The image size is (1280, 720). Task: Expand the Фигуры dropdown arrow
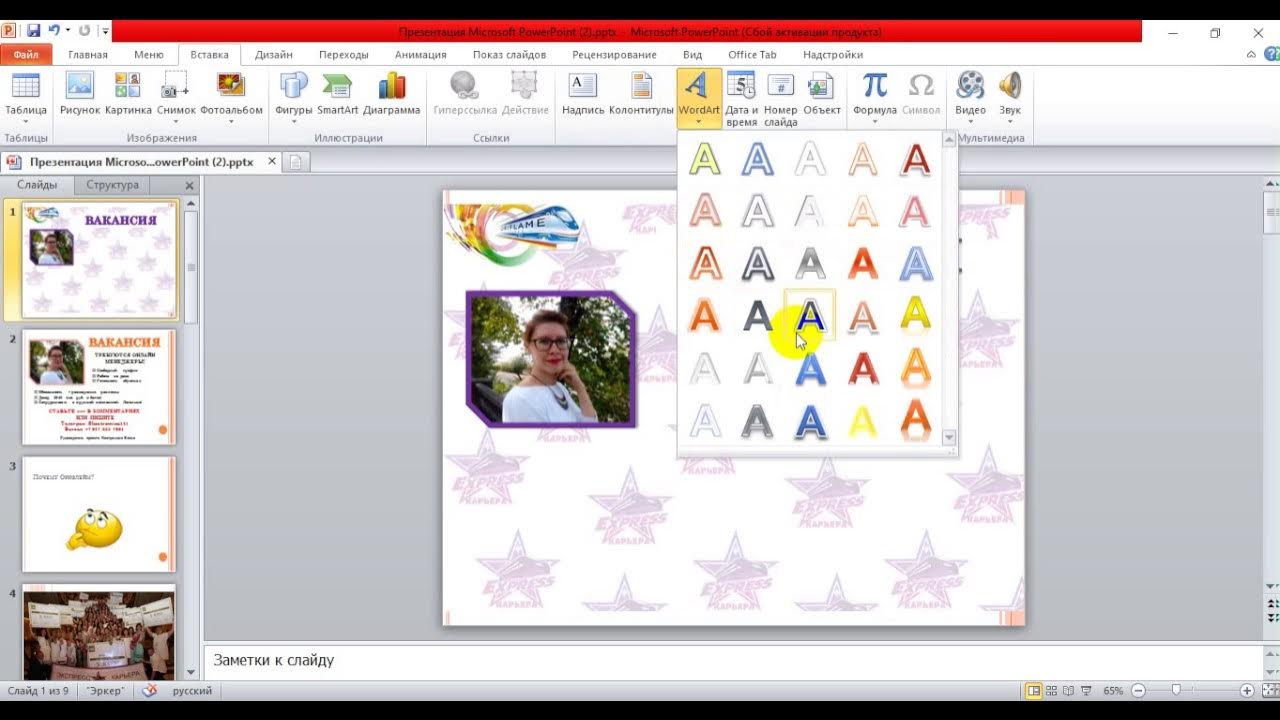click(294, 123)
